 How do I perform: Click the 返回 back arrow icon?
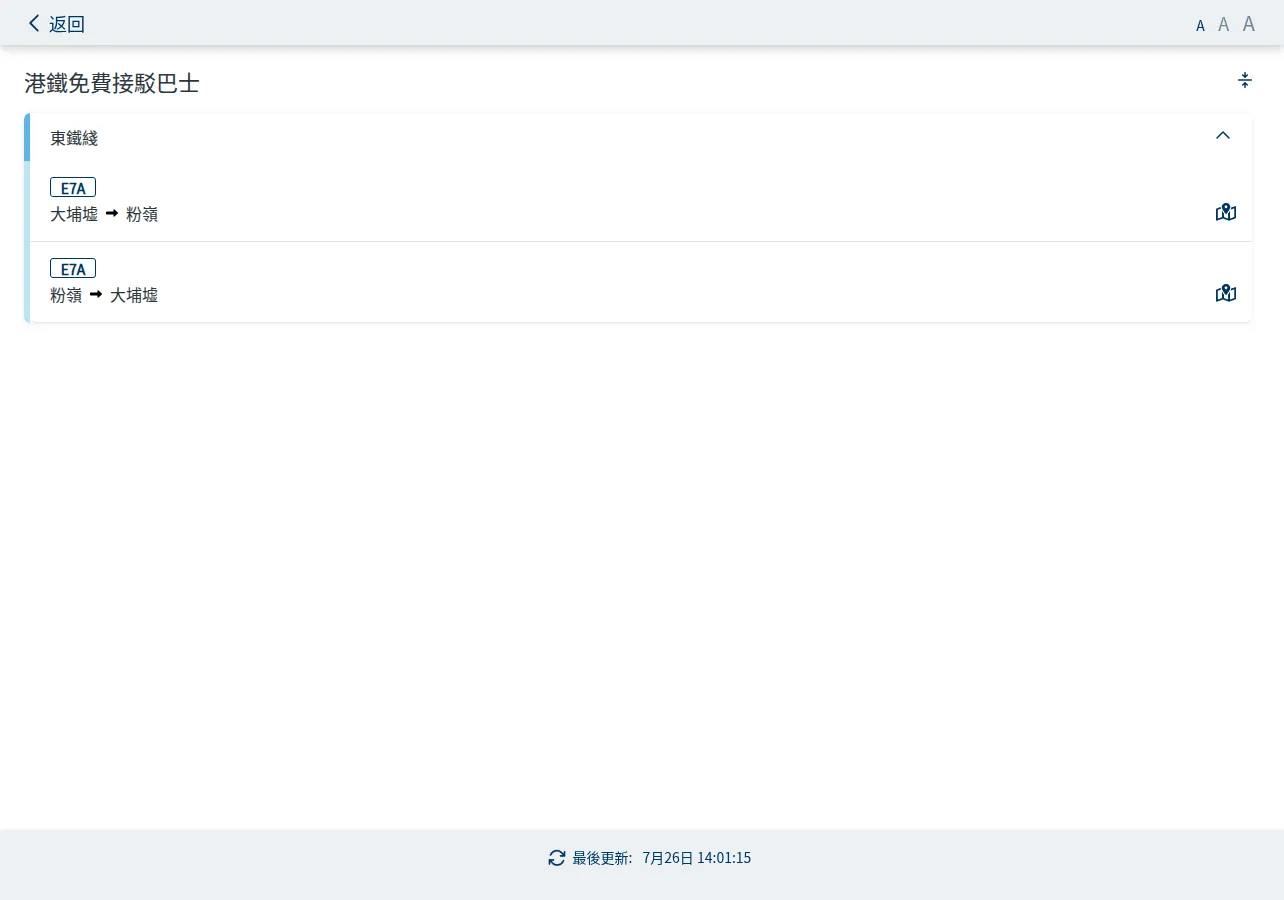tap(34, 23)
